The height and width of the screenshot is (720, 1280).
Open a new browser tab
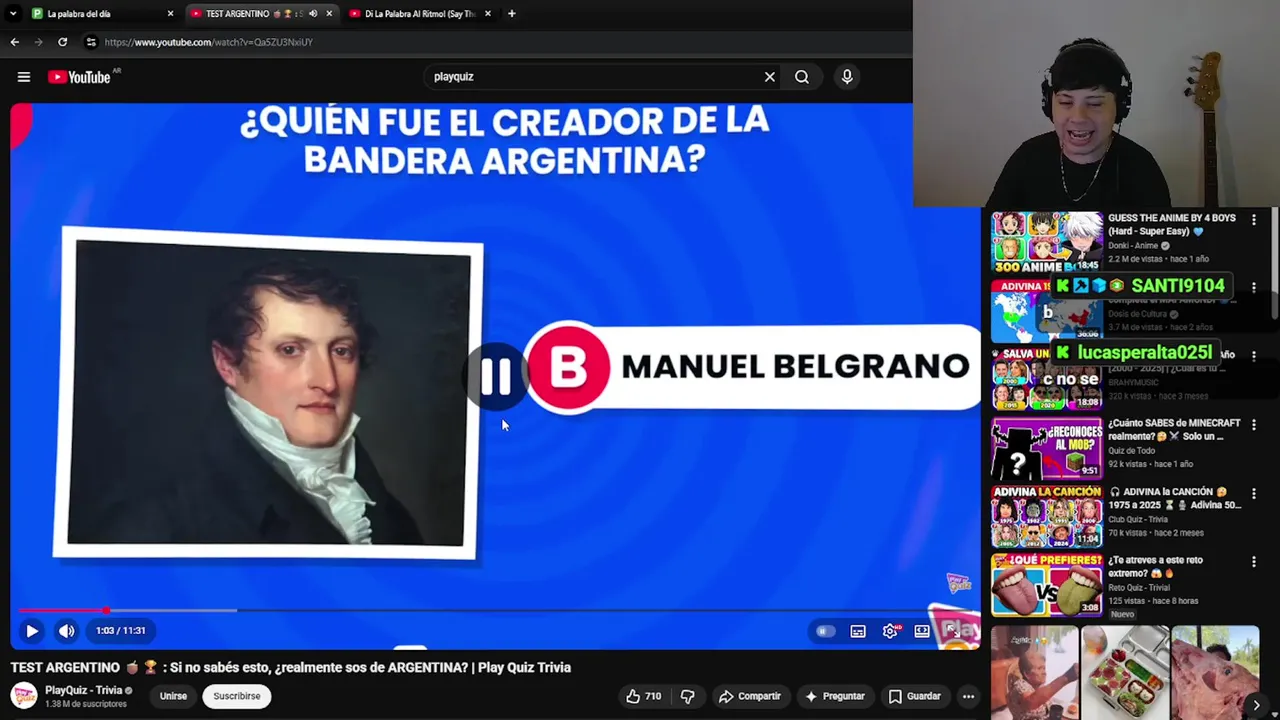point(511,14)
